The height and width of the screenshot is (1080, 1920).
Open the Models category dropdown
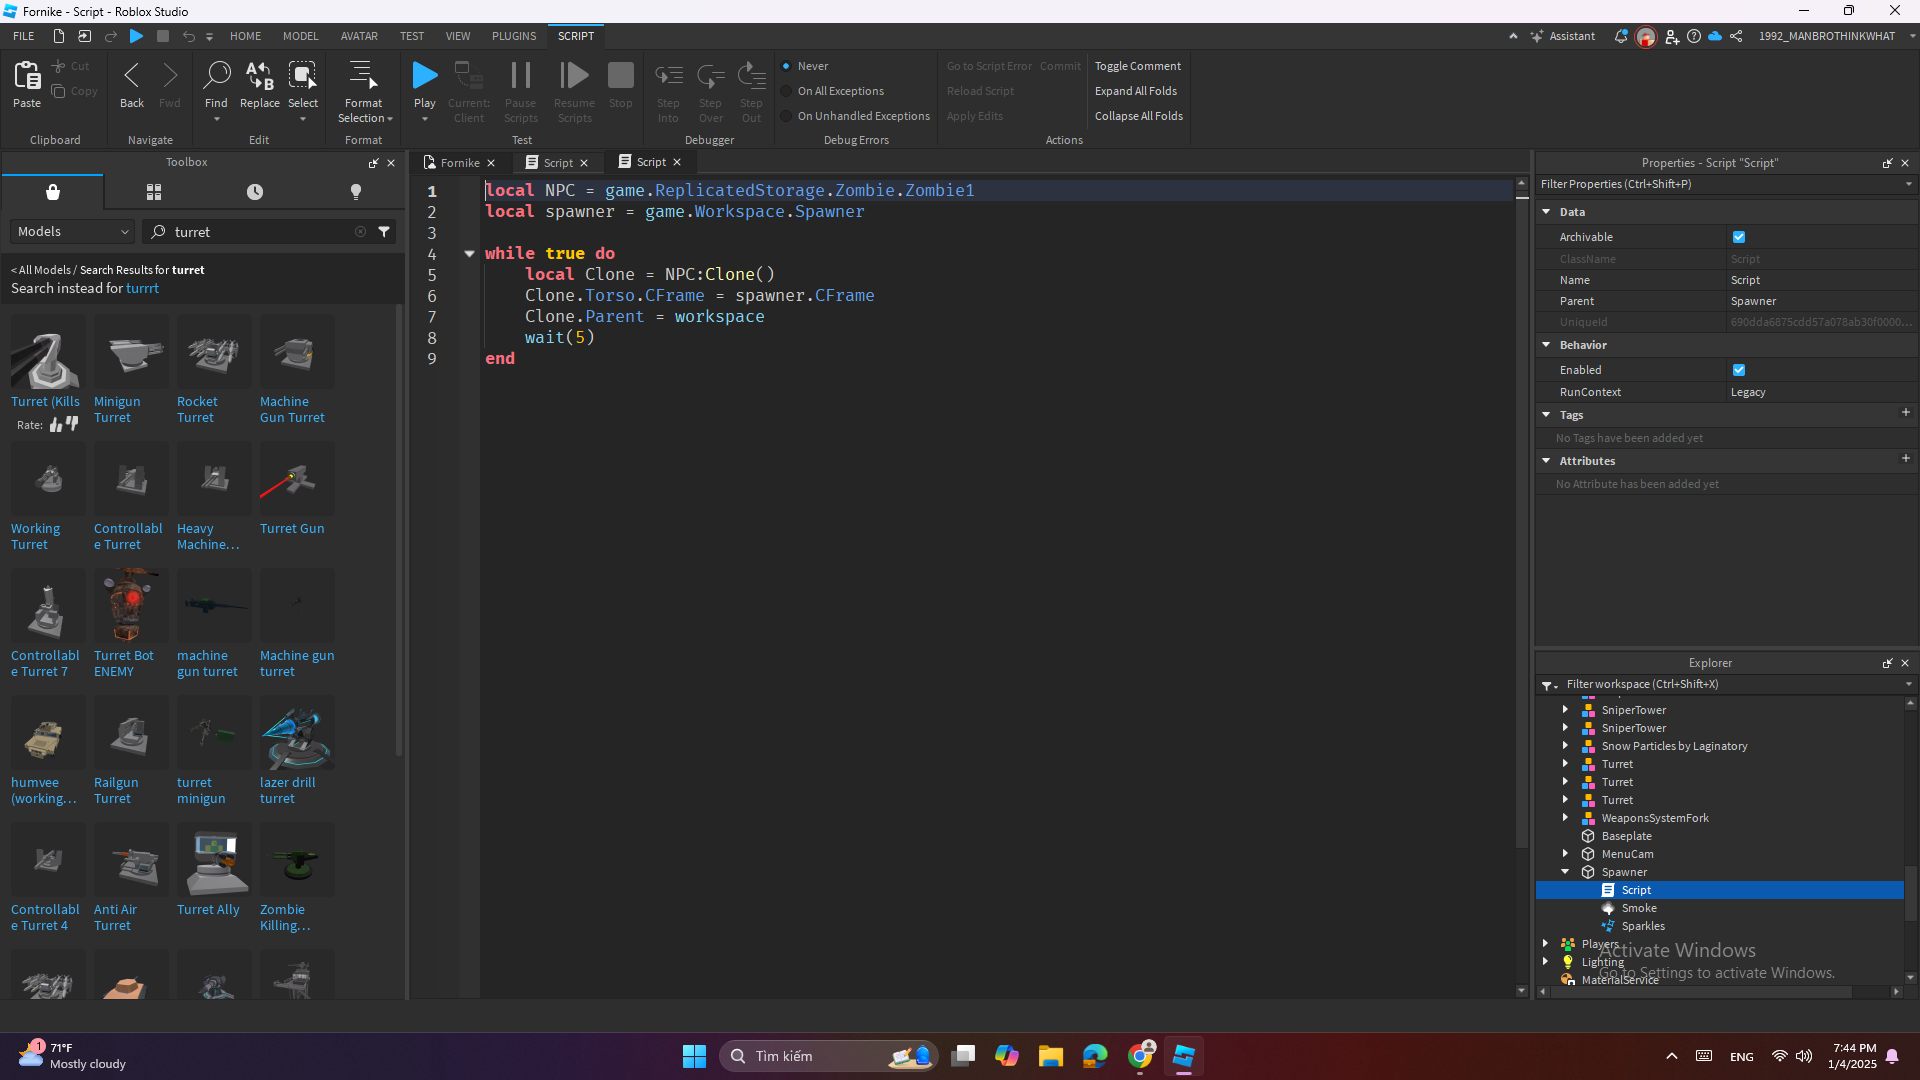[x=72, y=231]
